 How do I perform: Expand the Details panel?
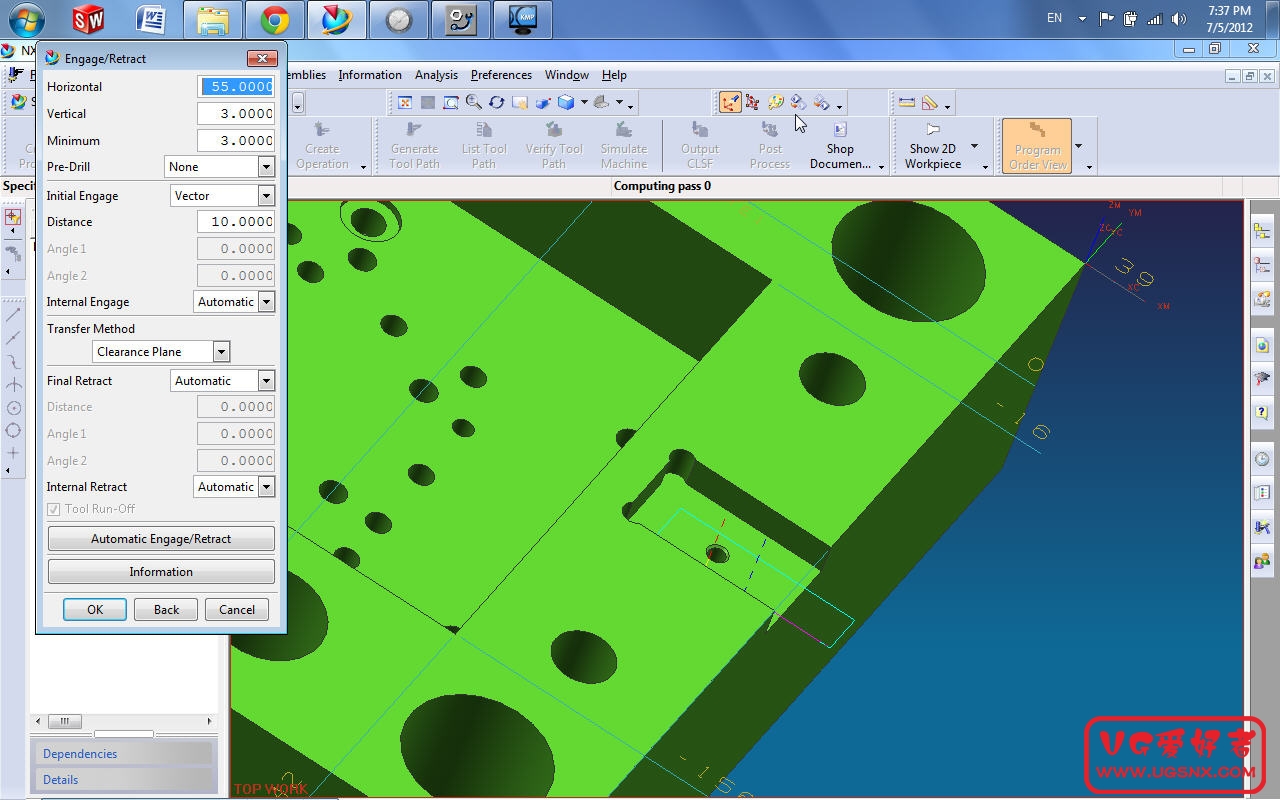(124, 780)
